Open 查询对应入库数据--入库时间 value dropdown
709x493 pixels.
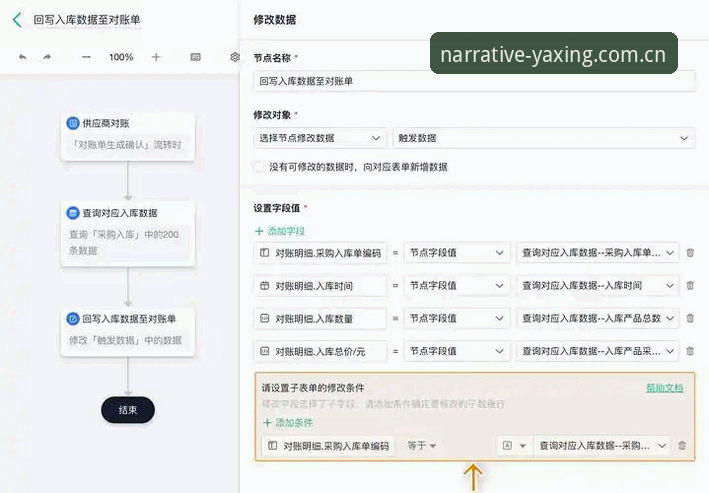tap(597, 286)
